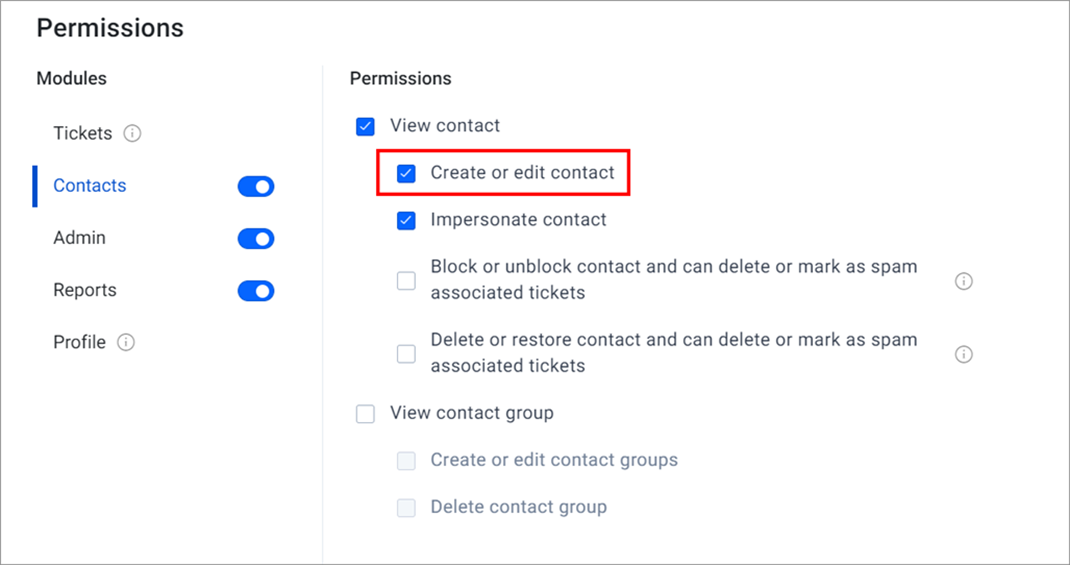Click info icon next to Tickets
1070x565 pixels.
[132, 133]
